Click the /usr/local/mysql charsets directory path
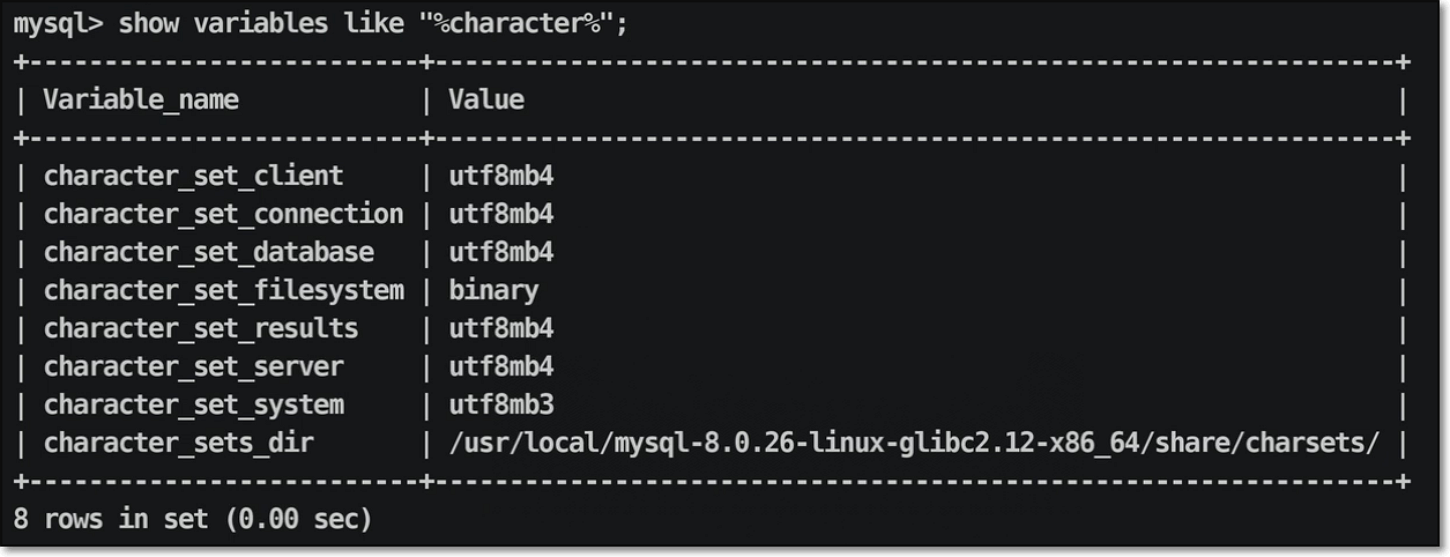The height and width of the screenshot is (557, 1450). point(914,443)
